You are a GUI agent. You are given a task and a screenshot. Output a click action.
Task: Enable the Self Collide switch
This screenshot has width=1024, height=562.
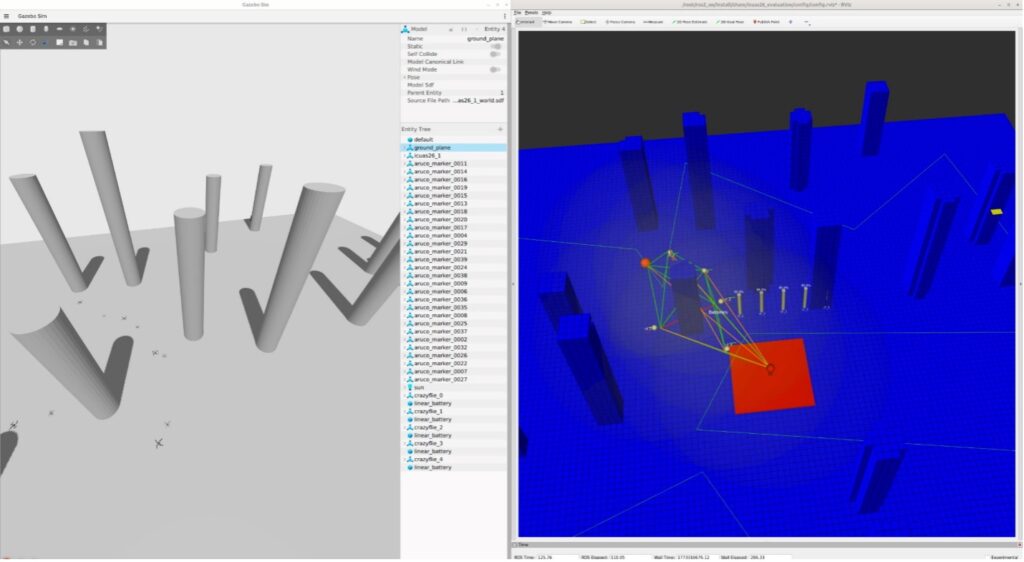pos(495,54)
